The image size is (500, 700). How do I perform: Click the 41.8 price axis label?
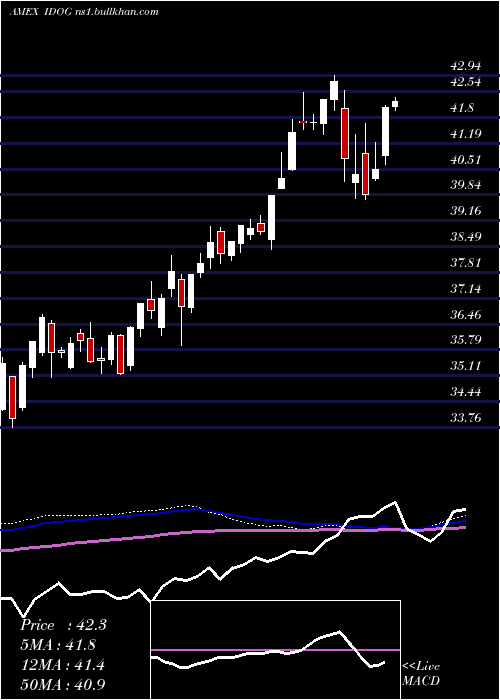tap(462, 108)
